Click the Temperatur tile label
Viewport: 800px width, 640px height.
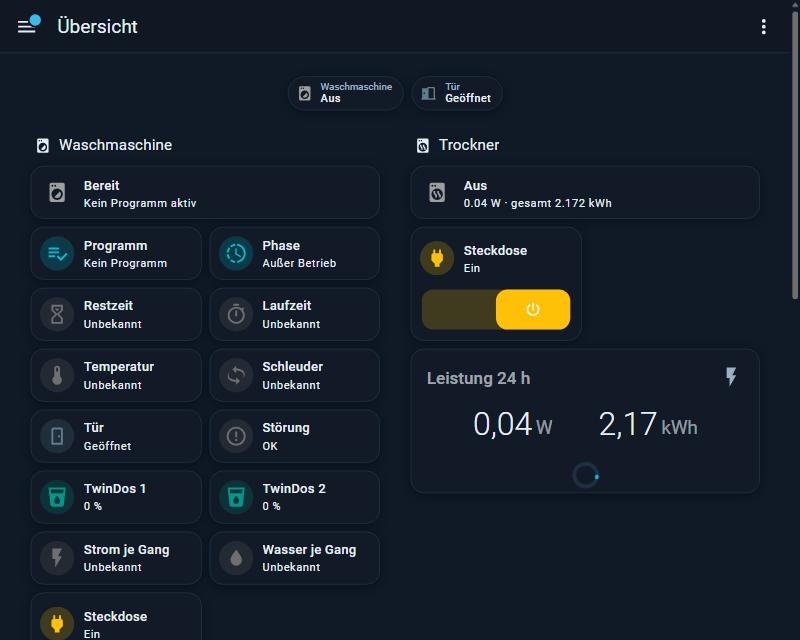[x=118, y=367]
